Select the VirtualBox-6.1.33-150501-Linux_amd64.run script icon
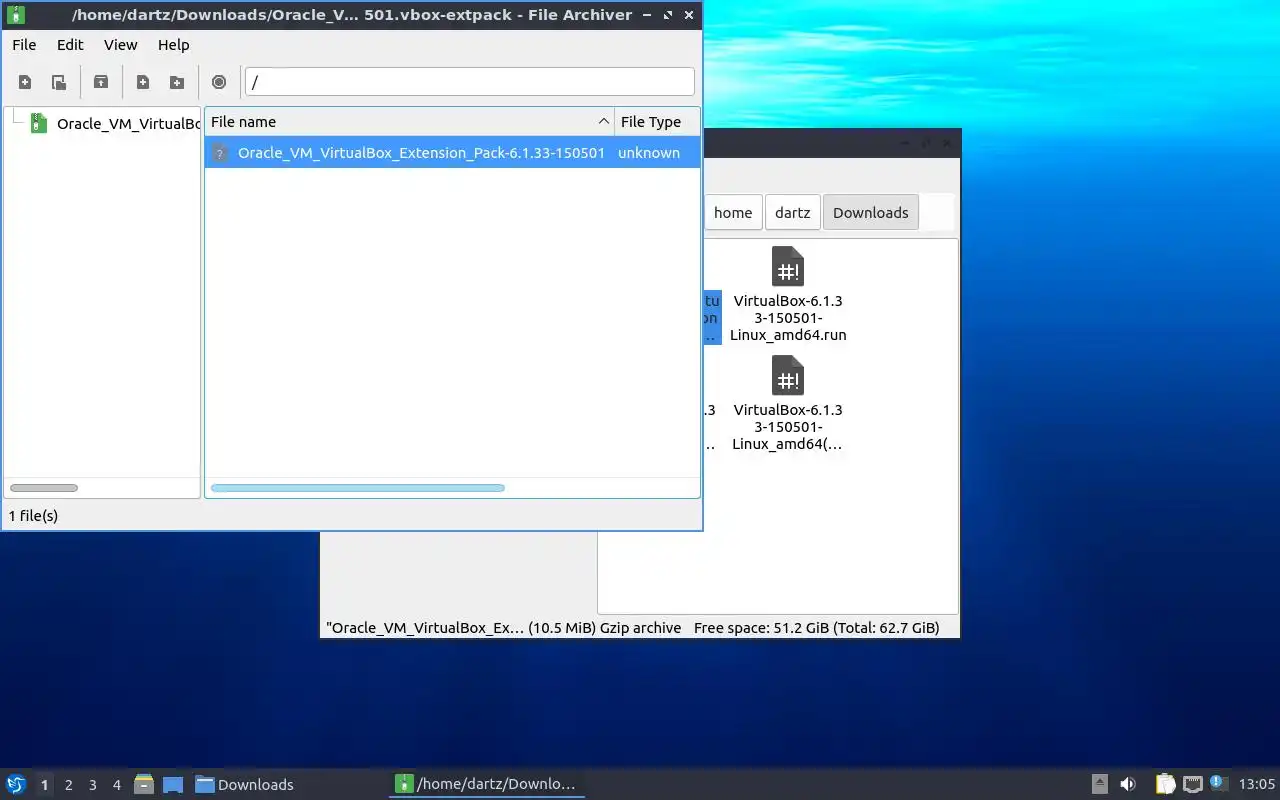Image resolution: width=1280 pixels, height=800 pixels. (x=788, y=267)
